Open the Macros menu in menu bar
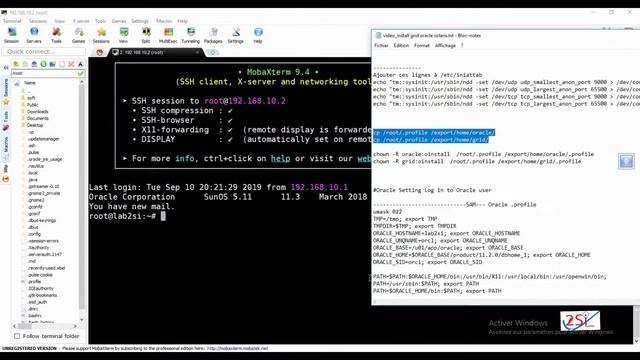Screen dimensions: 640x360 pos(164,21)
